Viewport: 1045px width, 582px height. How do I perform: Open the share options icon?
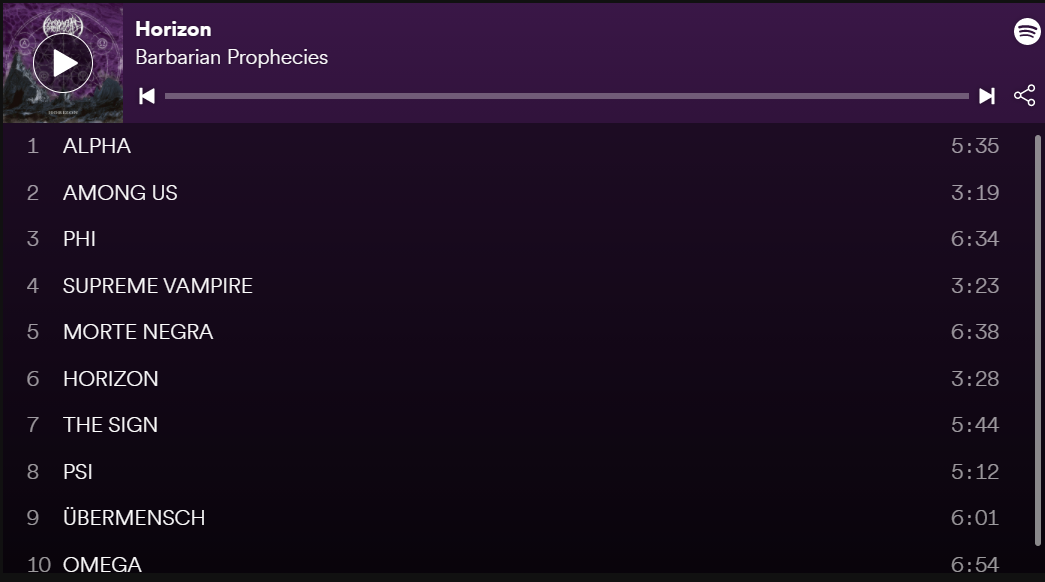click(1024, 96)
